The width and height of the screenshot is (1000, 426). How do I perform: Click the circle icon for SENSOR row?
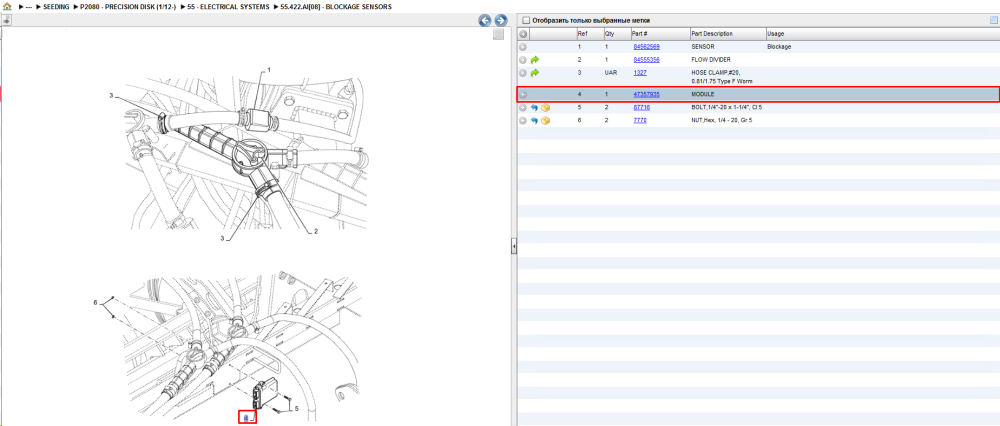pyautogui.click(x=523, y=47)
